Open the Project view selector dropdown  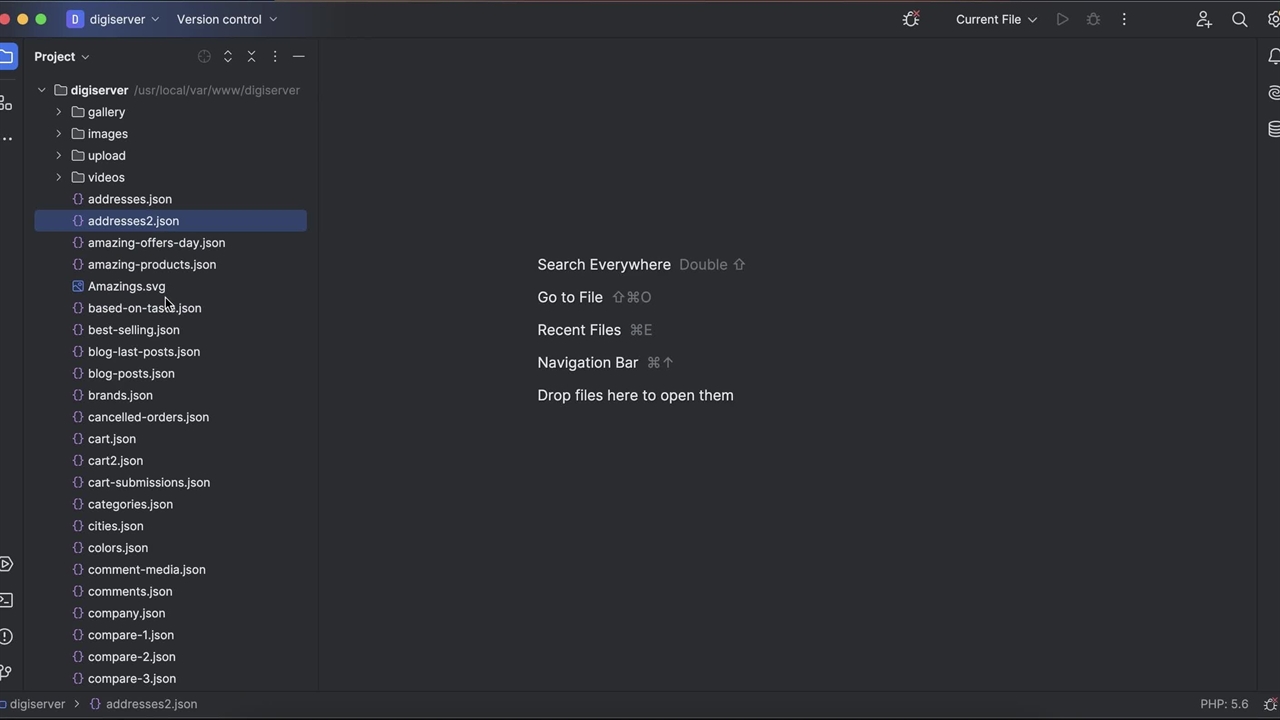tap(62, 57)
